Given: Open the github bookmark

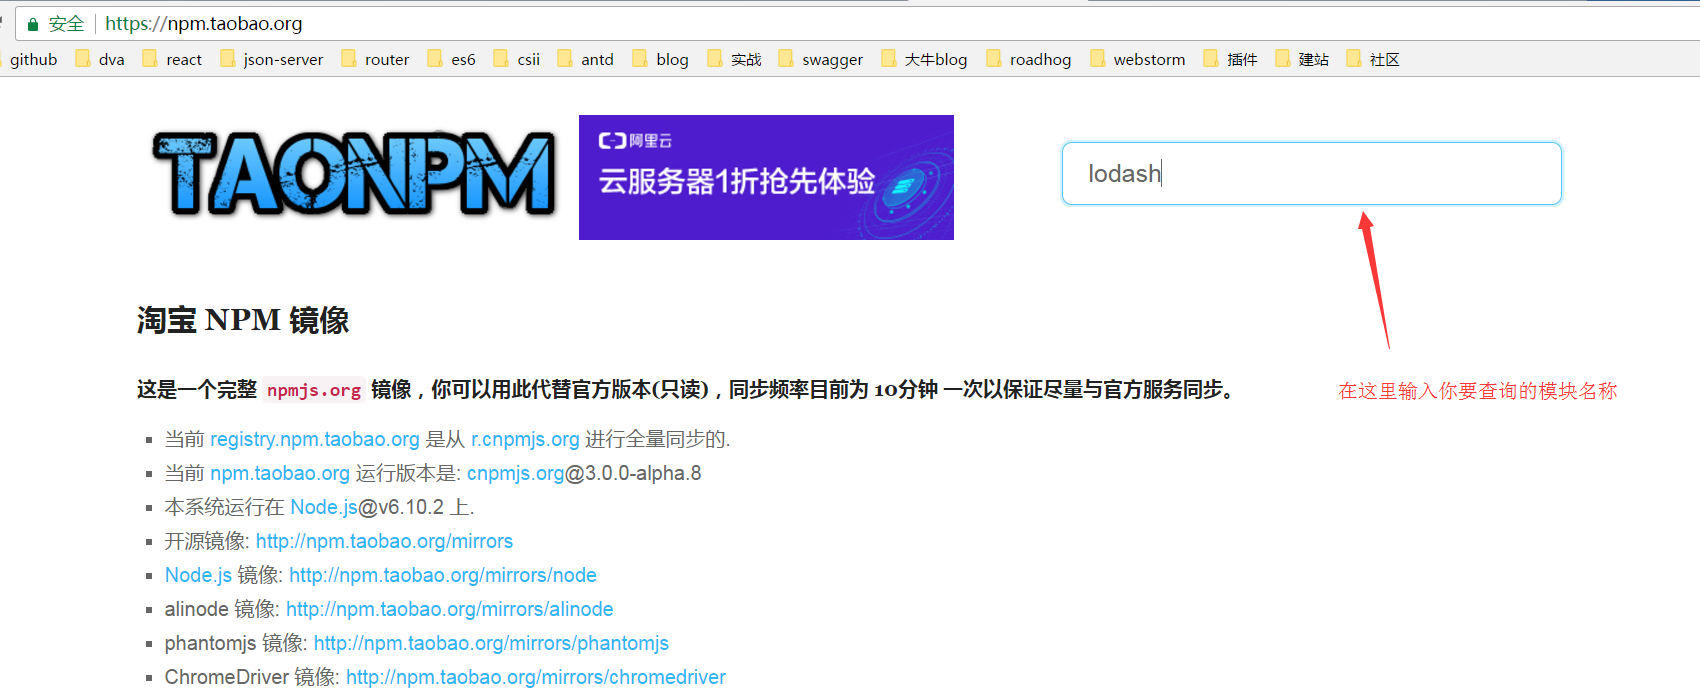Looking at the screenshot, I should (33, 59).
